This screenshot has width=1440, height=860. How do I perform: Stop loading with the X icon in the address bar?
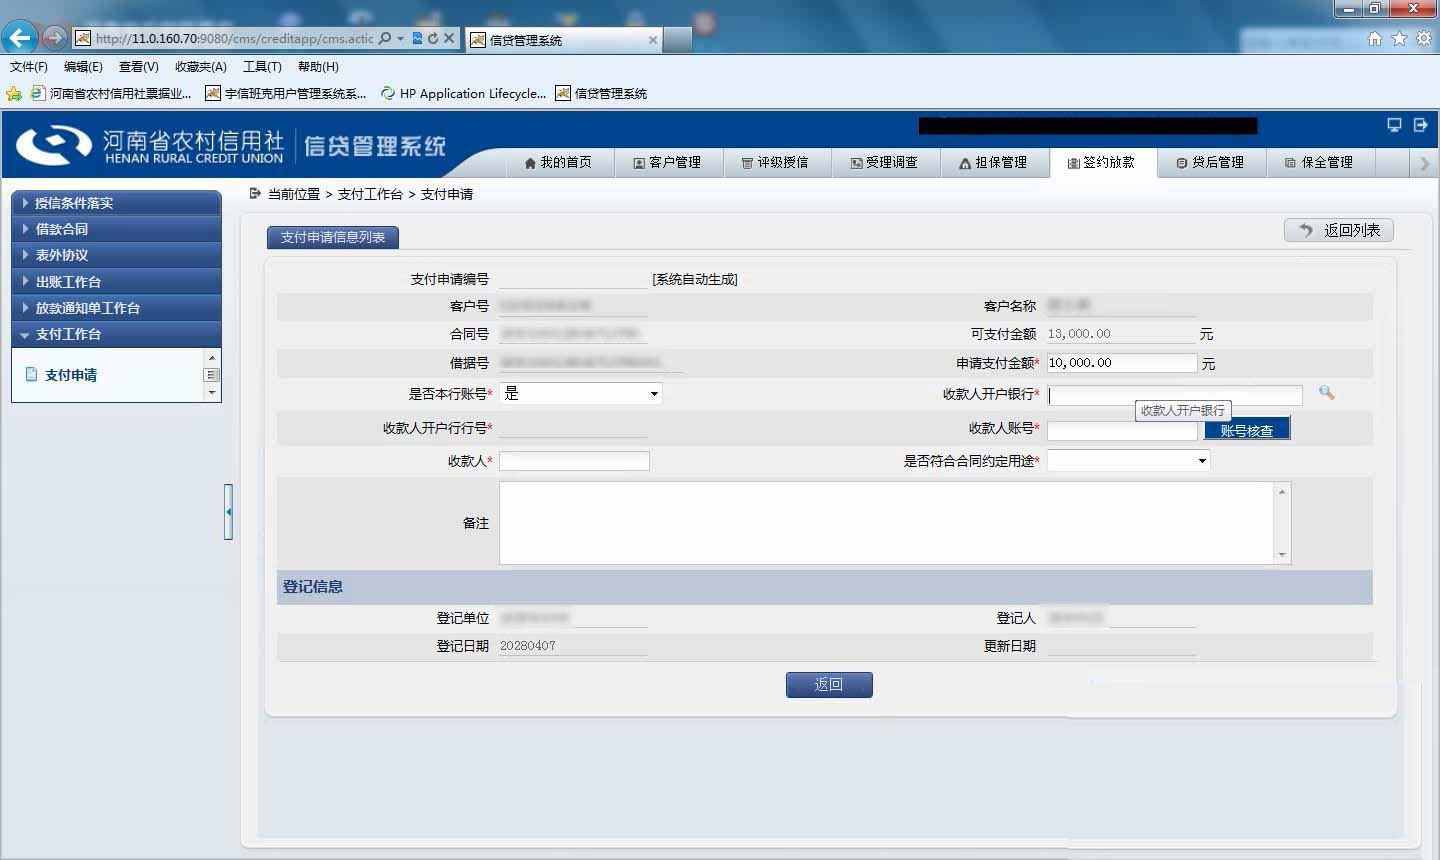click(449, 38)
